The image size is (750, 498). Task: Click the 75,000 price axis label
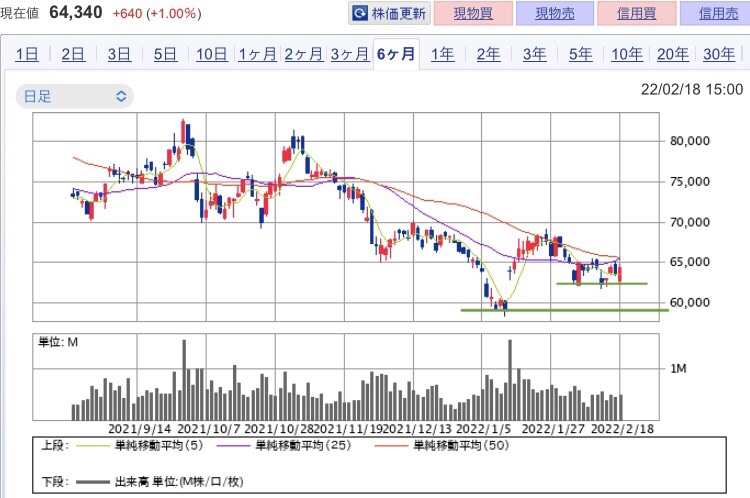[690, 182]
